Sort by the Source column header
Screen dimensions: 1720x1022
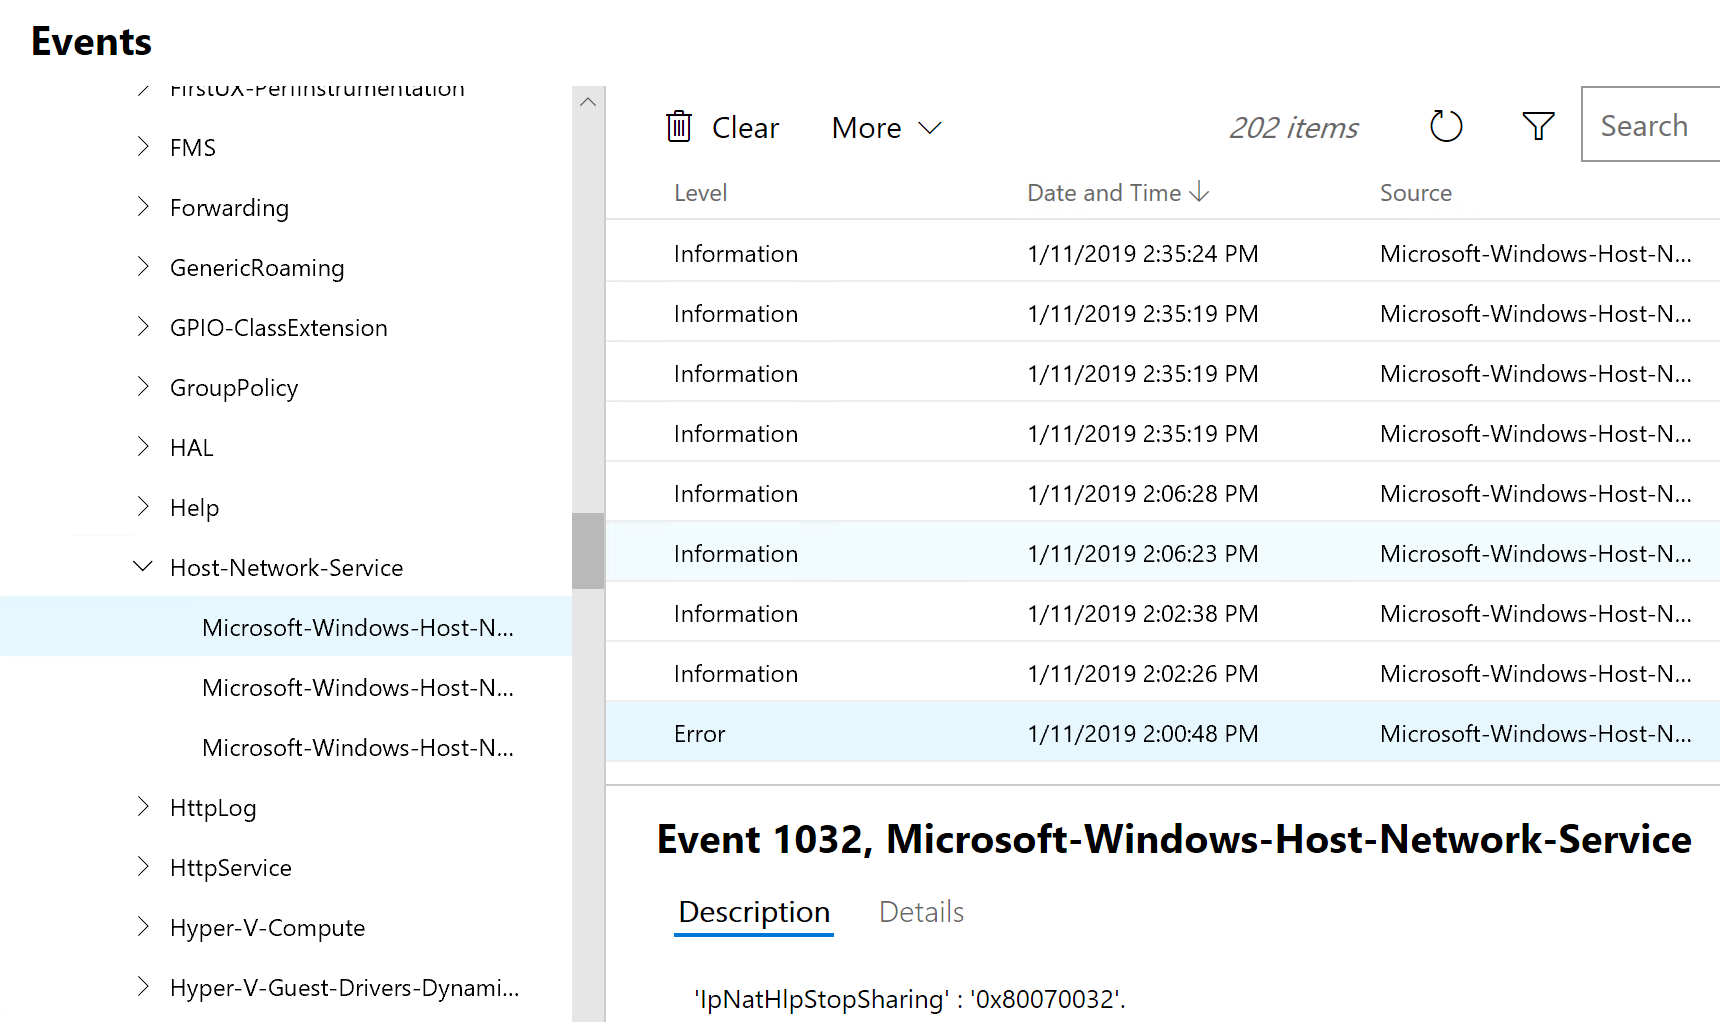click(1416, 193)
